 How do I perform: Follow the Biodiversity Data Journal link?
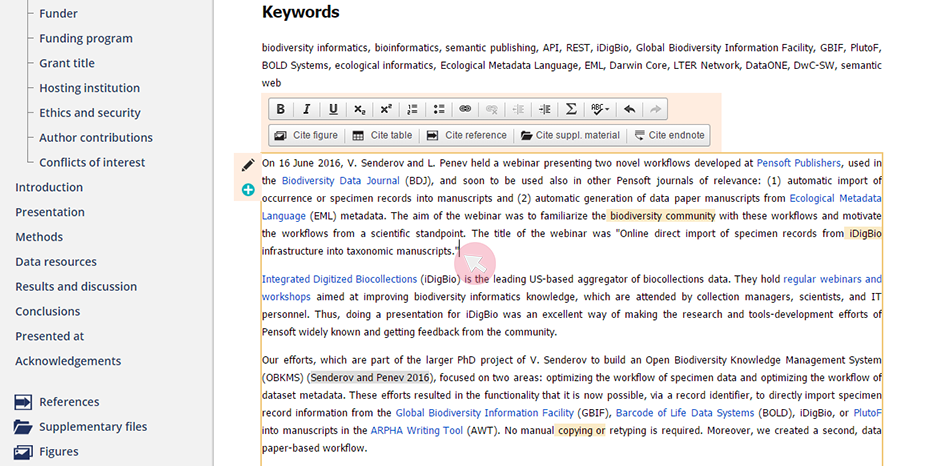coord(341,181)
